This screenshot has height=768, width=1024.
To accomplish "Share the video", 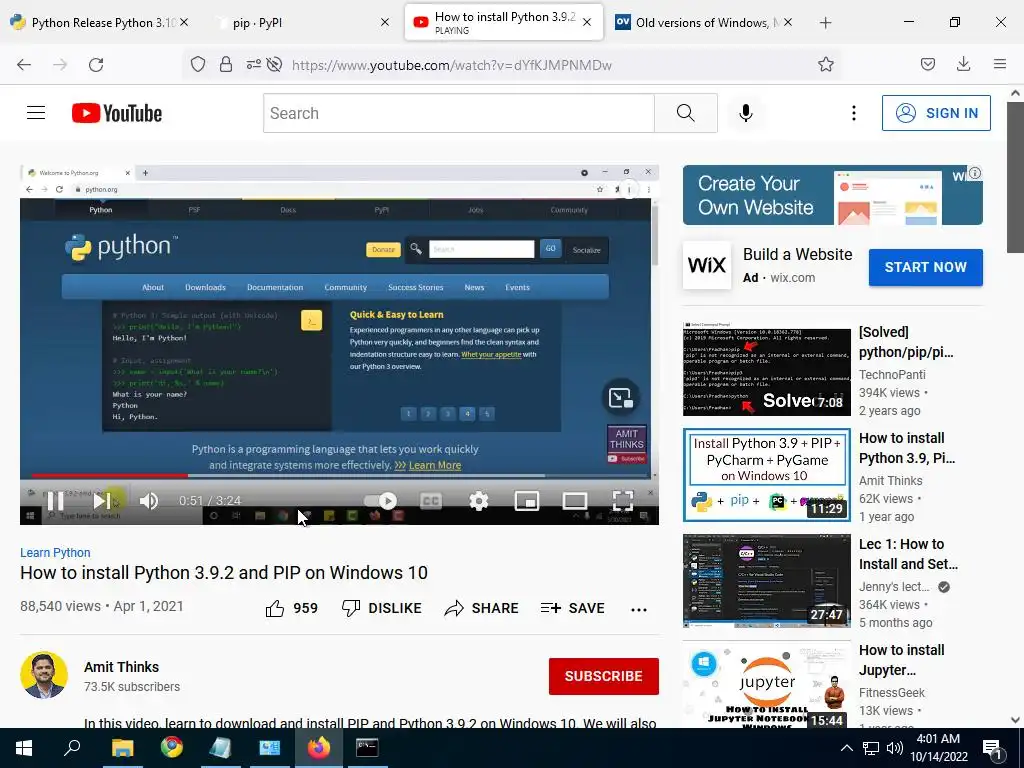I will [x=481, y=609].
